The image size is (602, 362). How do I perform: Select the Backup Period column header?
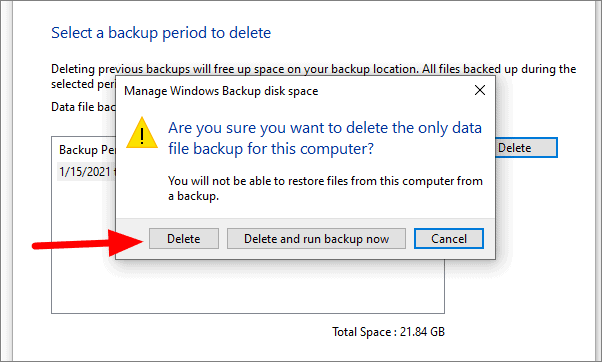87,150
